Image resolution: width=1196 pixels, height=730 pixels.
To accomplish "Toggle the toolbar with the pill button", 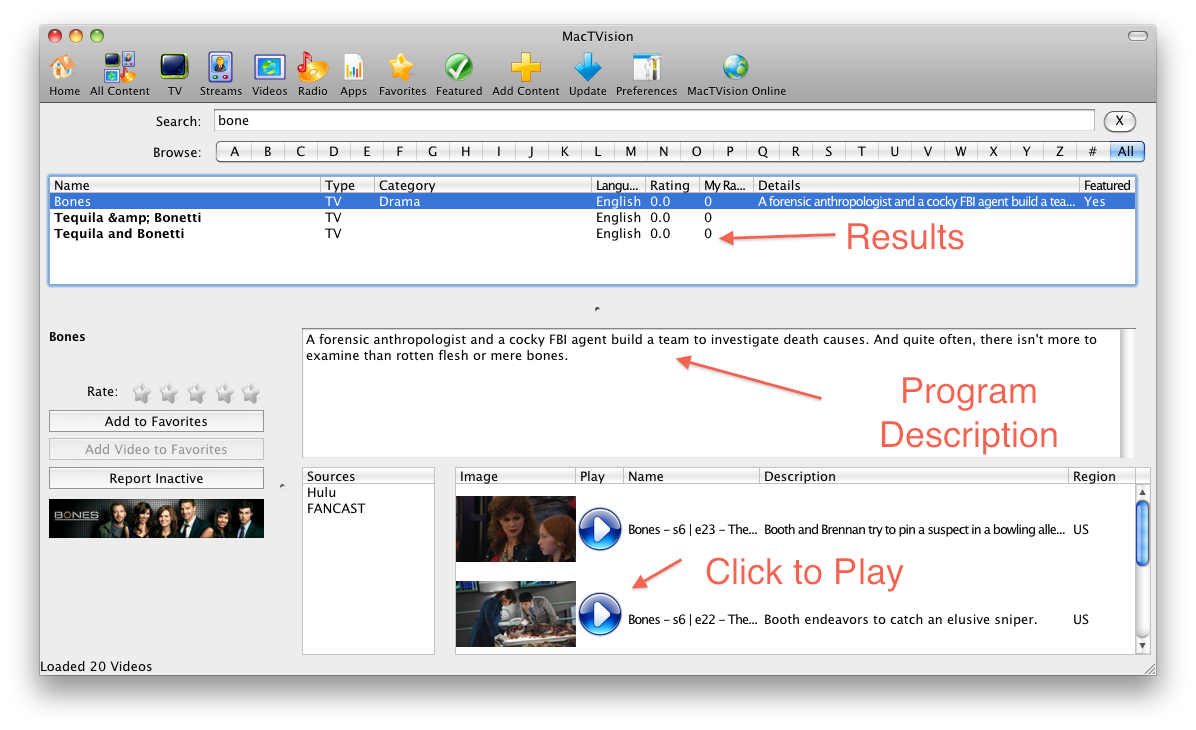I will [x=1137, y=36].
